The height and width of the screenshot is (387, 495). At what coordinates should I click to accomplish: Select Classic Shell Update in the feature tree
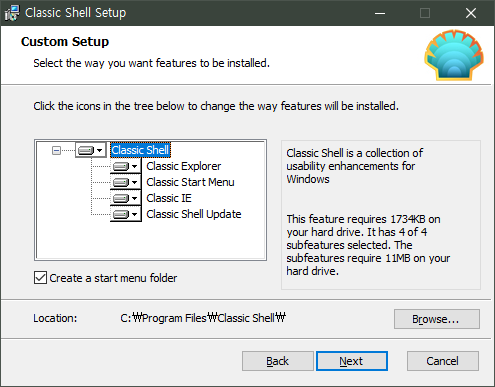click(194, 214)
